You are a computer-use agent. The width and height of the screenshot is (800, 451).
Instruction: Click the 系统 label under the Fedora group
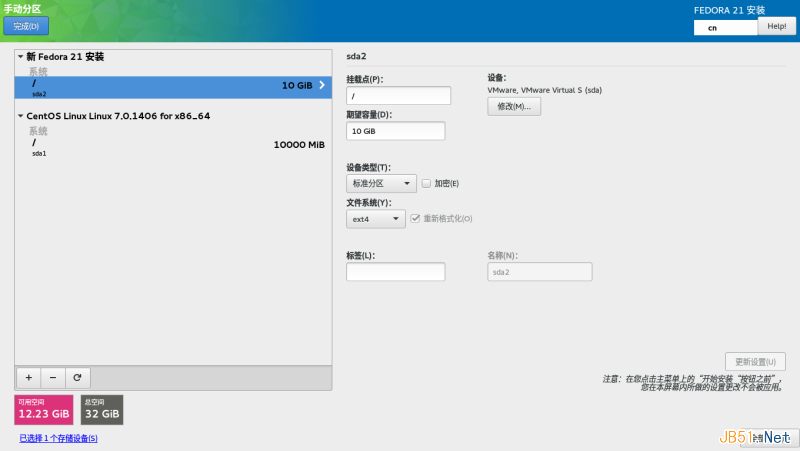click(38, 71)
